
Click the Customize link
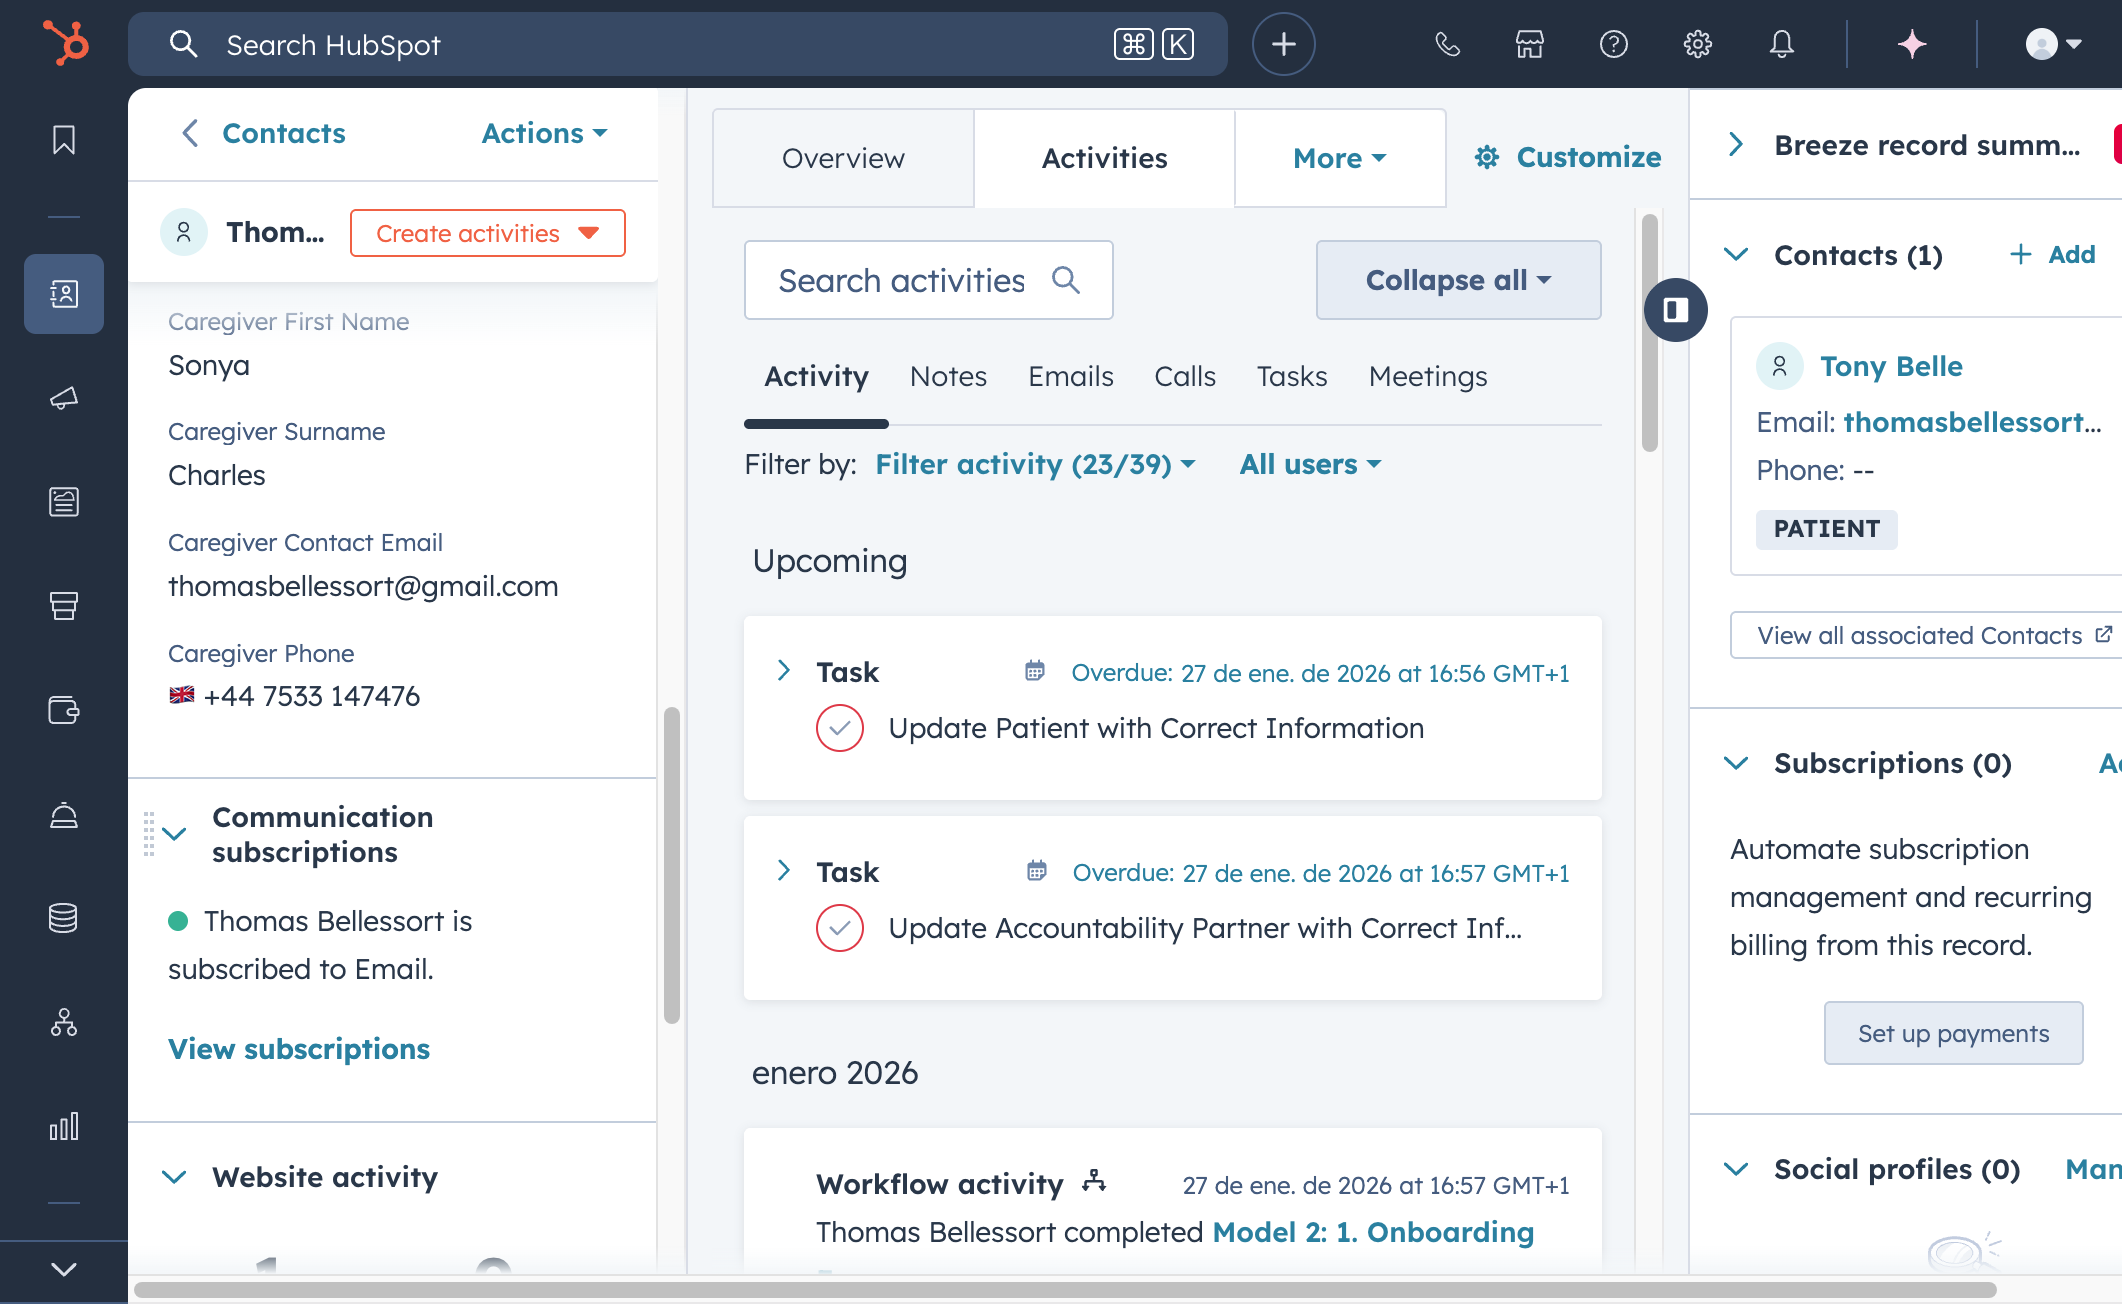(x=1568, y=157)
